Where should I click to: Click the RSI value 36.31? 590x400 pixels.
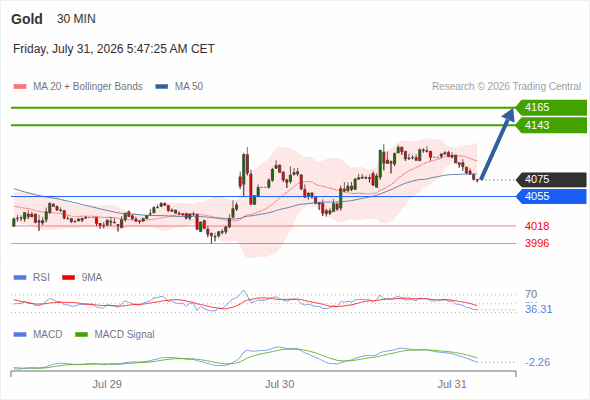538,309
